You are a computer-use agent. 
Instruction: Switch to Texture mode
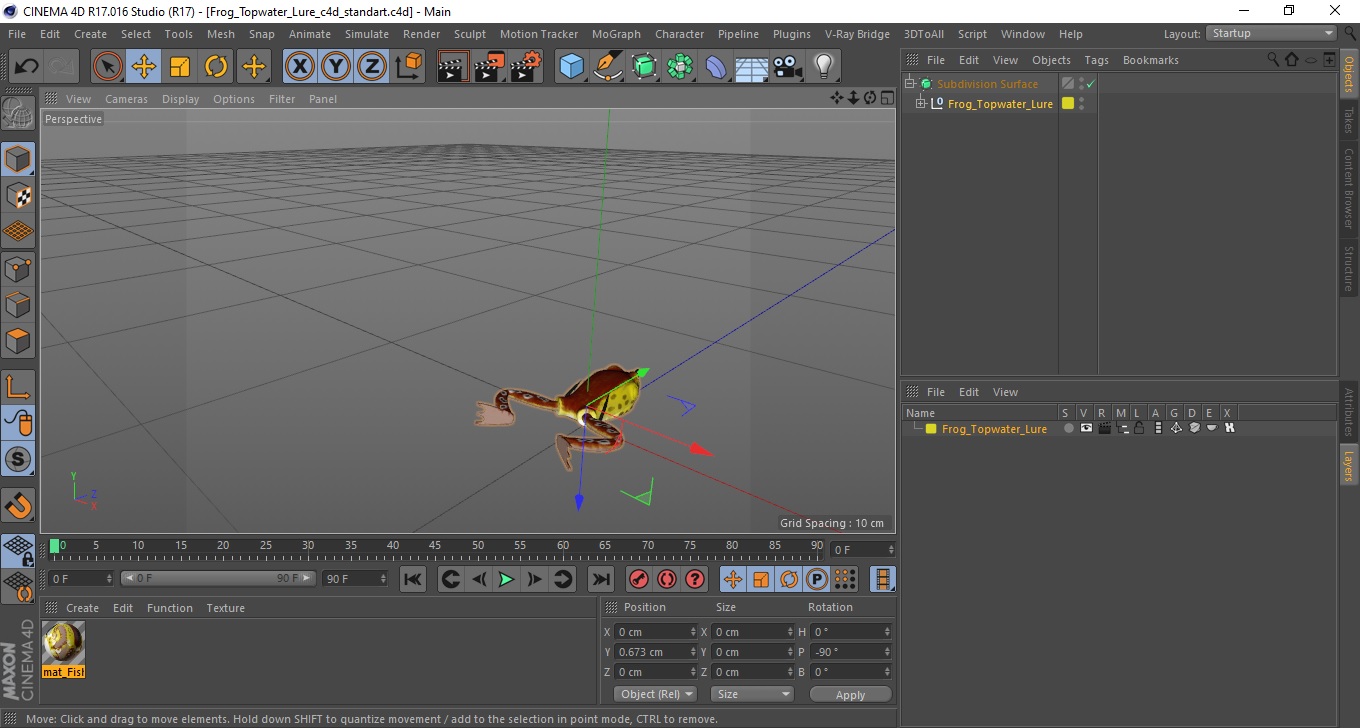[18, 195]
